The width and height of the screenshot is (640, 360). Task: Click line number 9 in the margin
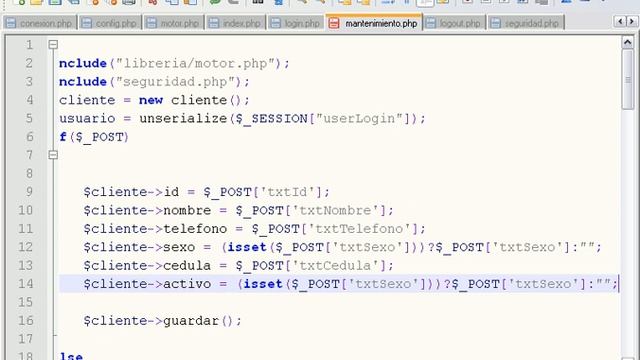click(29, 191)
